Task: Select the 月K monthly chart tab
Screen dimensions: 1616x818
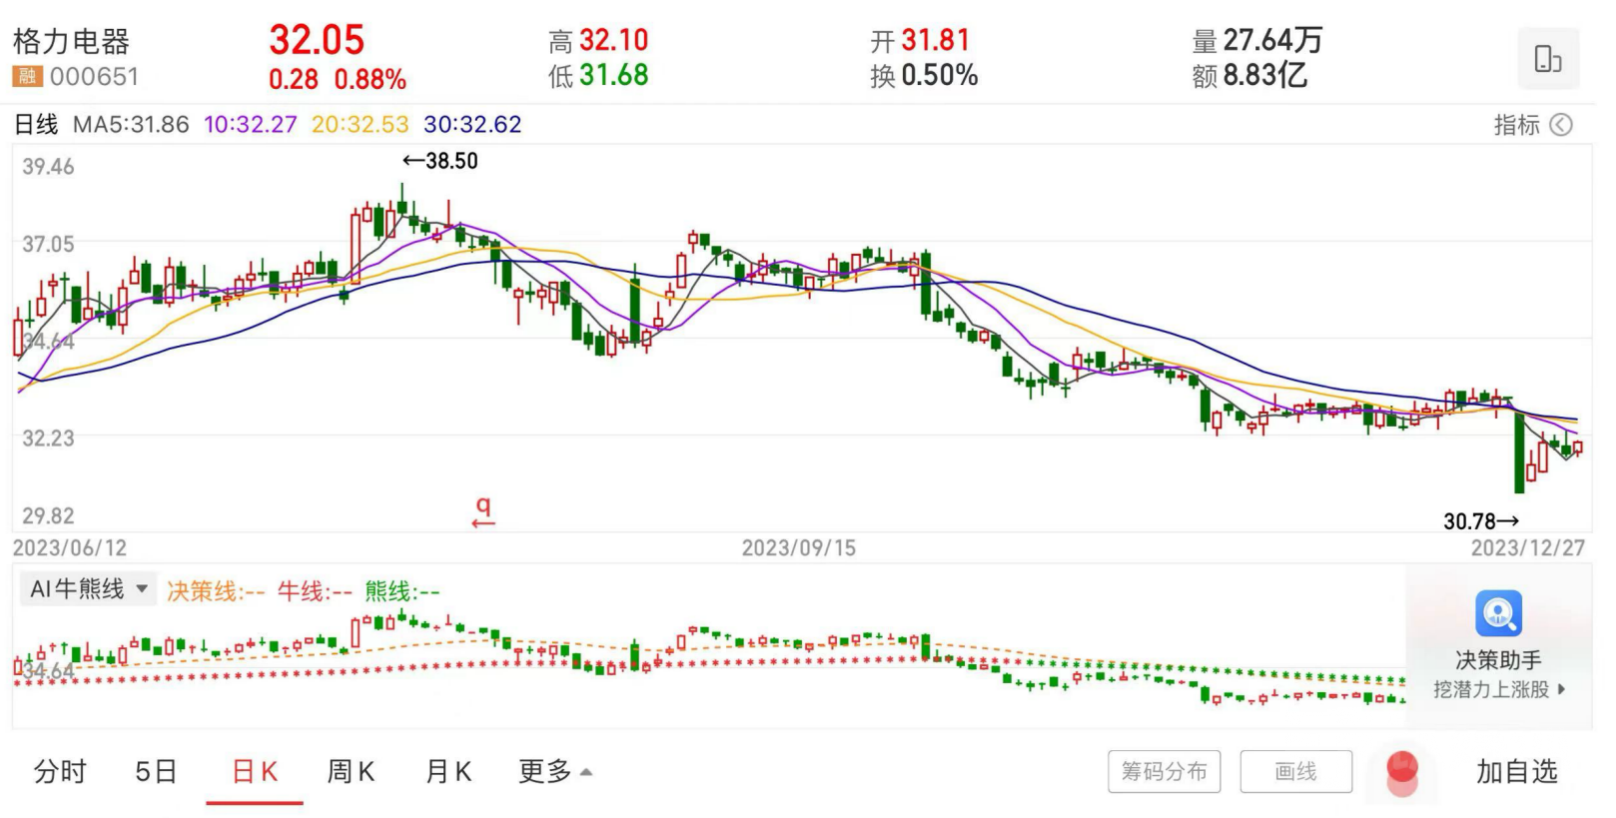Action: 448,772
